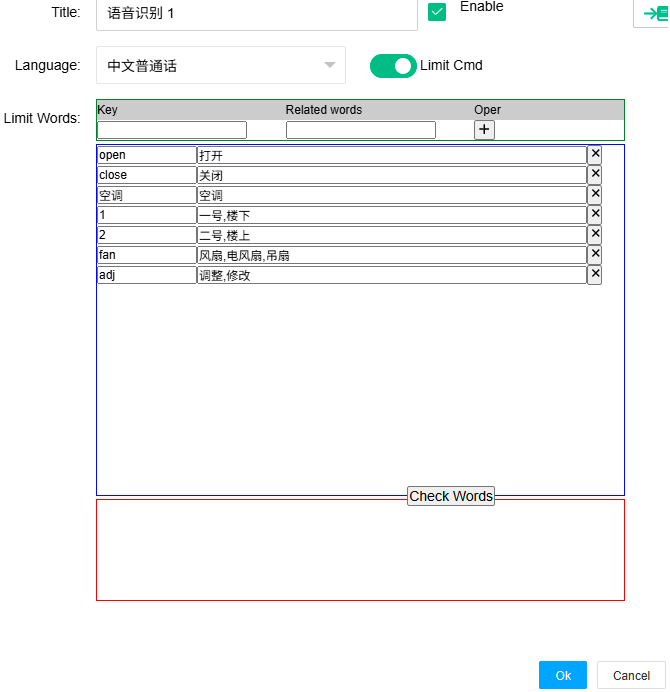Click the empty Related words input
Image resolution: width=670 pixels, height=692 pixels.
pos(361,130)
